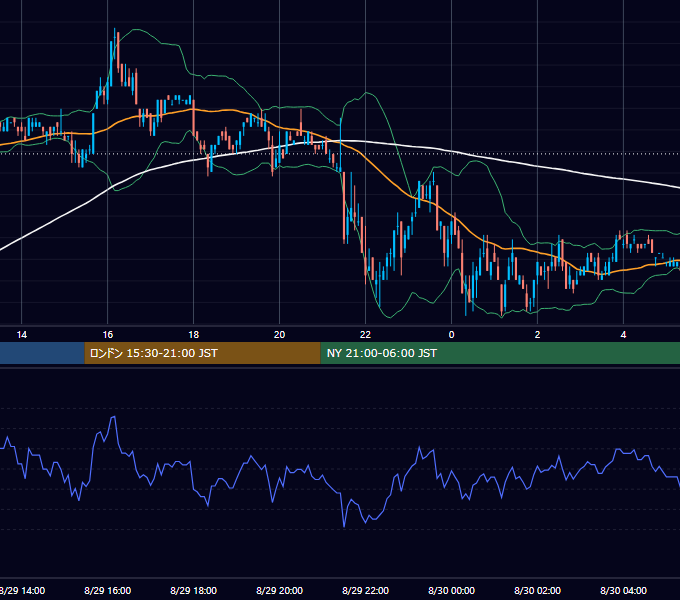Viewport: 680px width, 600px height.
Task: Click hour label 0 on time axis
Action: pos(451,335)
